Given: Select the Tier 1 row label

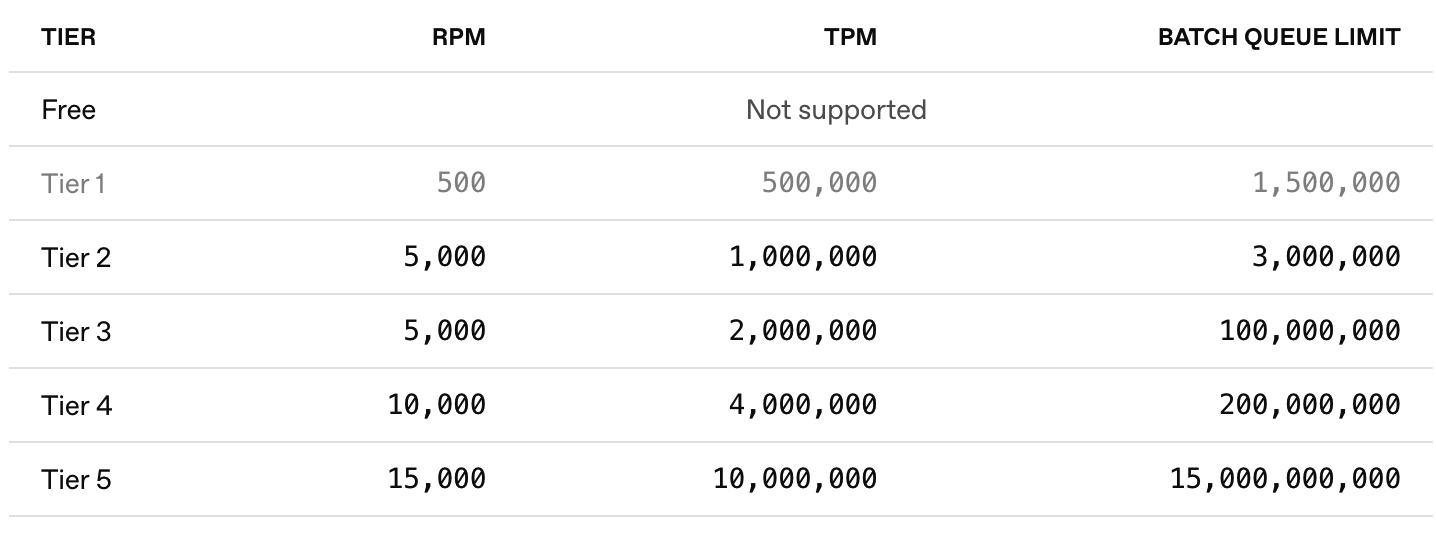Looking at the screenshot, I should pos(73,183).
